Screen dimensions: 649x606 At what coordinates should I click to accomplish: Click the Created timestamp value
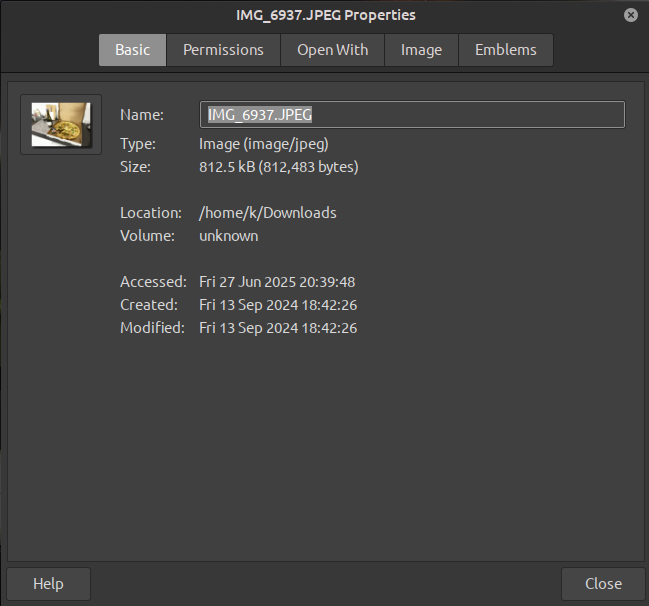click(277, 305)
